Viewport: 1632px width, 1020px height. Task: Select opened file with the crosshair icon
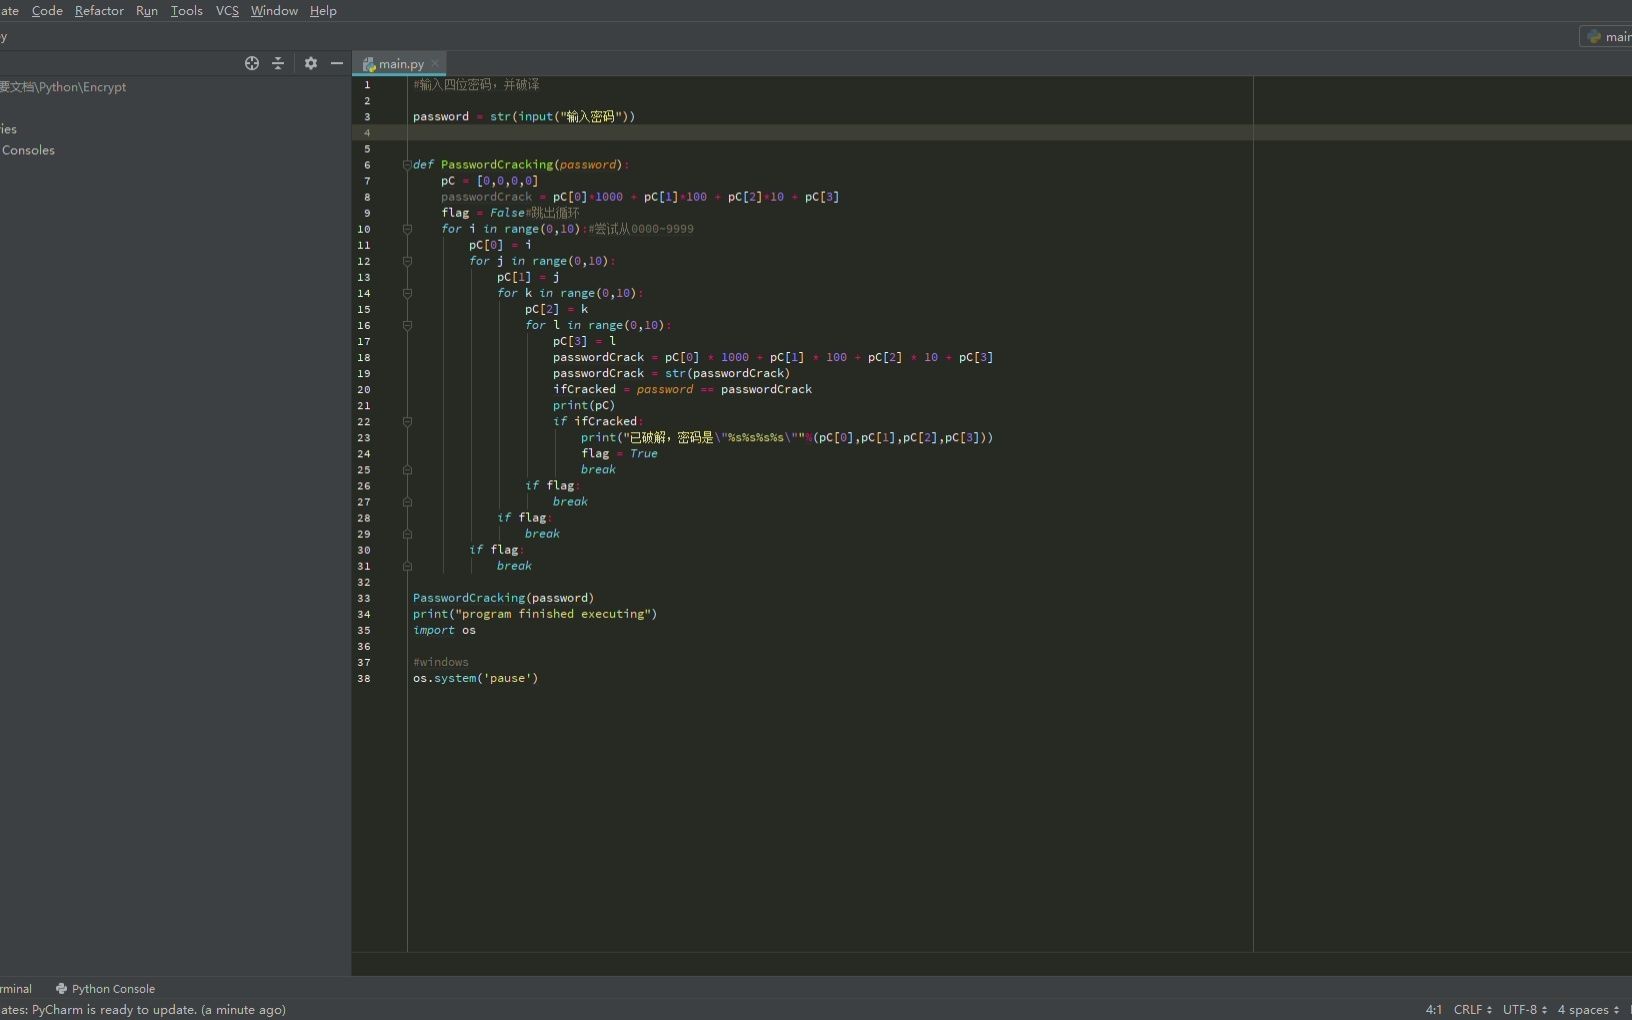pos(252,63)
